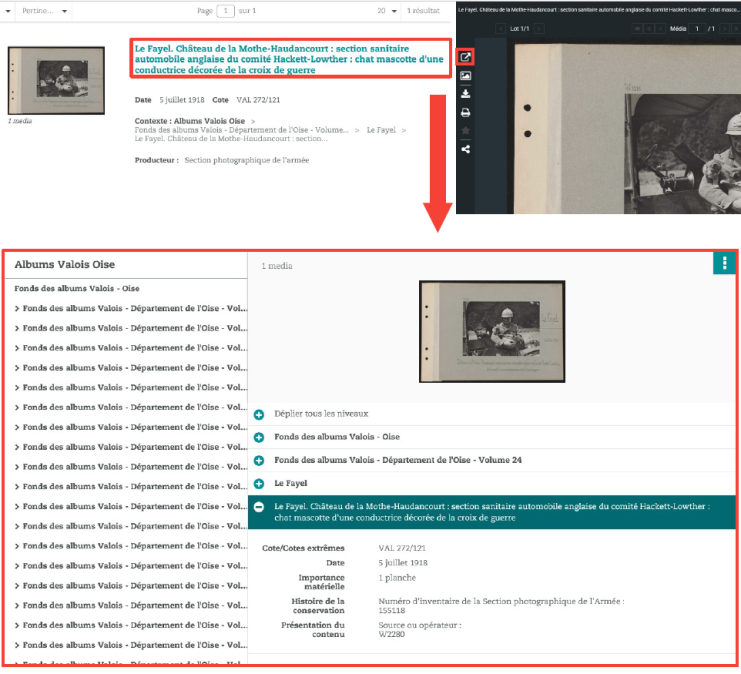Share the media using the share icon
Screen dimensions: 741x674
(465, 149)
